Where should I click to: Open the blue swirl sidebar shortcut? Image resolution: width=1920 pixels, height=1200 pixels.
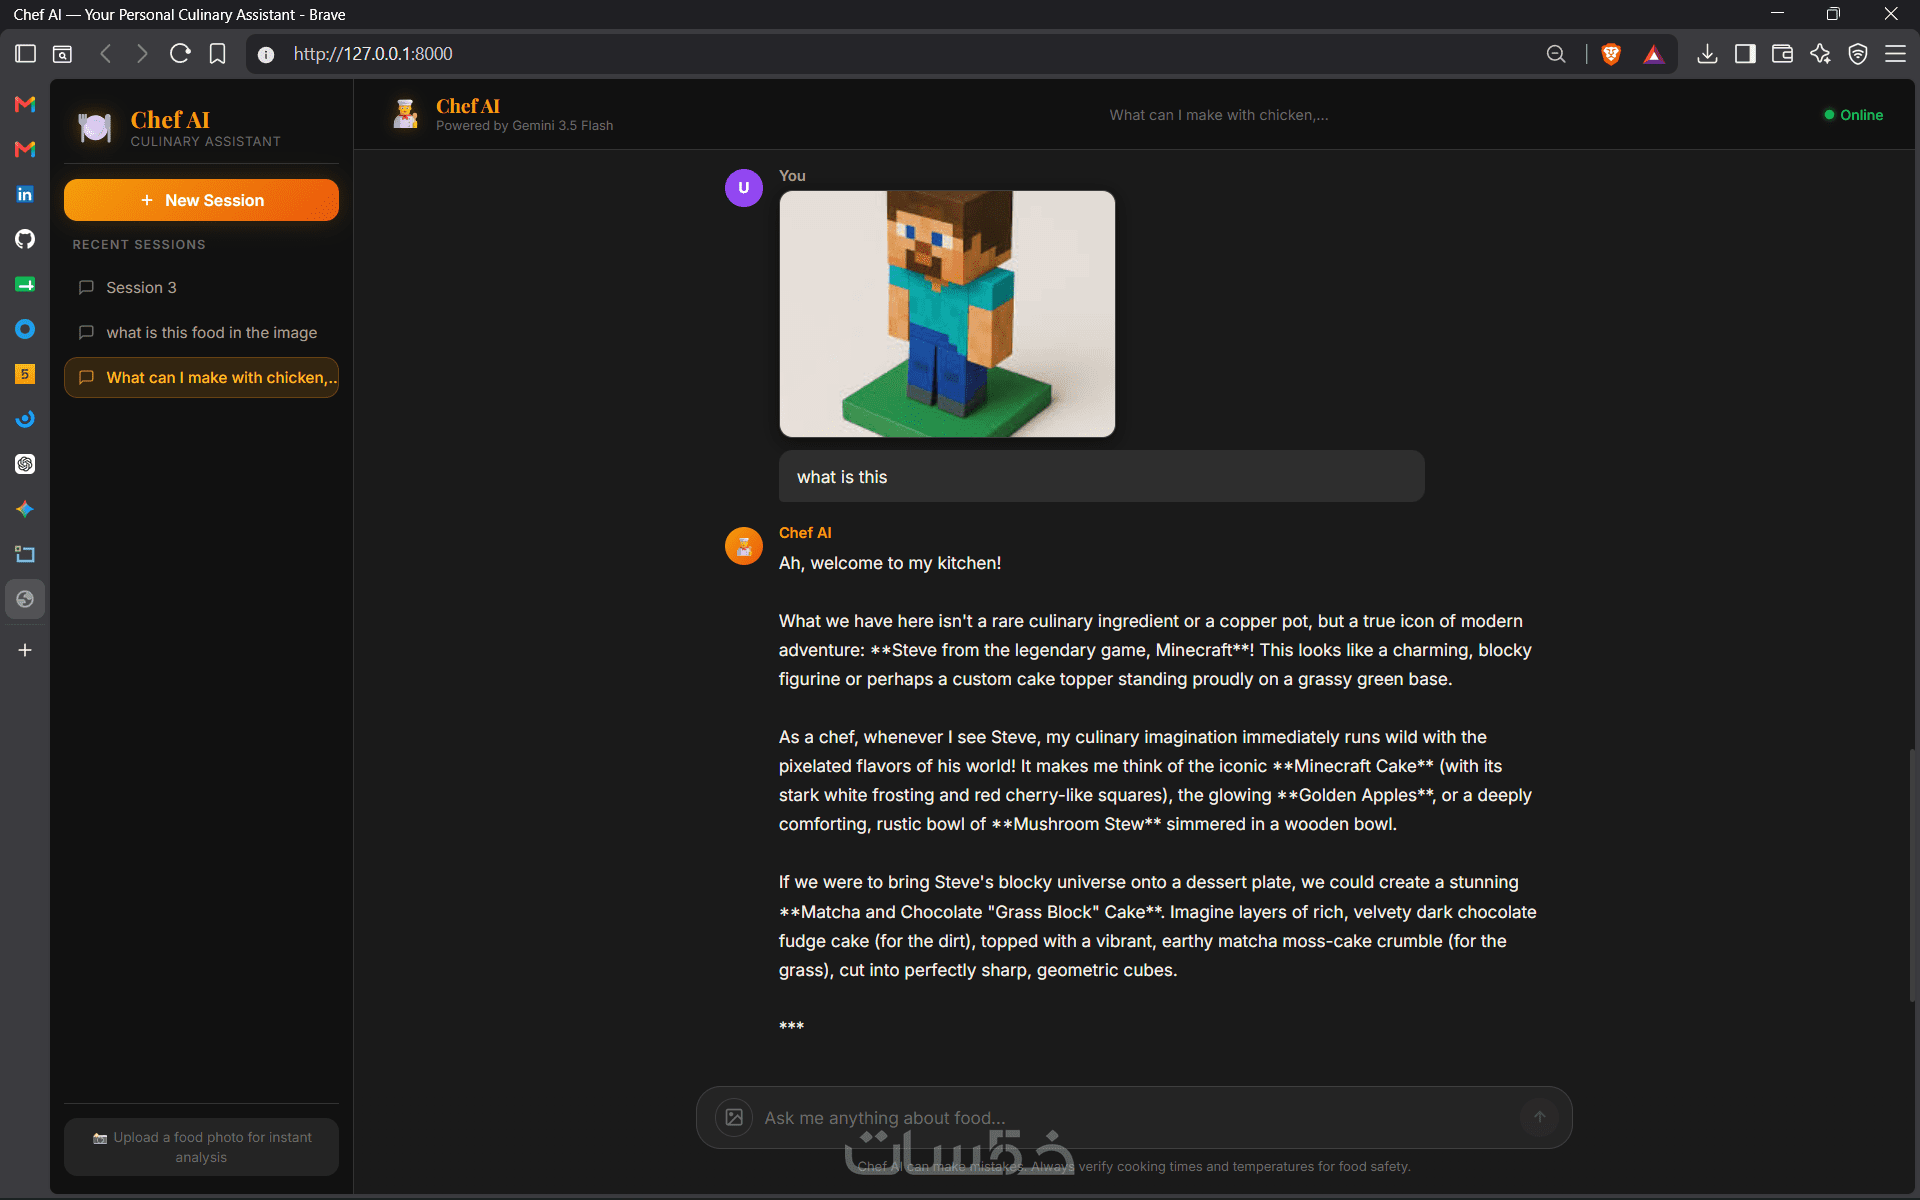pyautogui.click(x=25, y=419)
